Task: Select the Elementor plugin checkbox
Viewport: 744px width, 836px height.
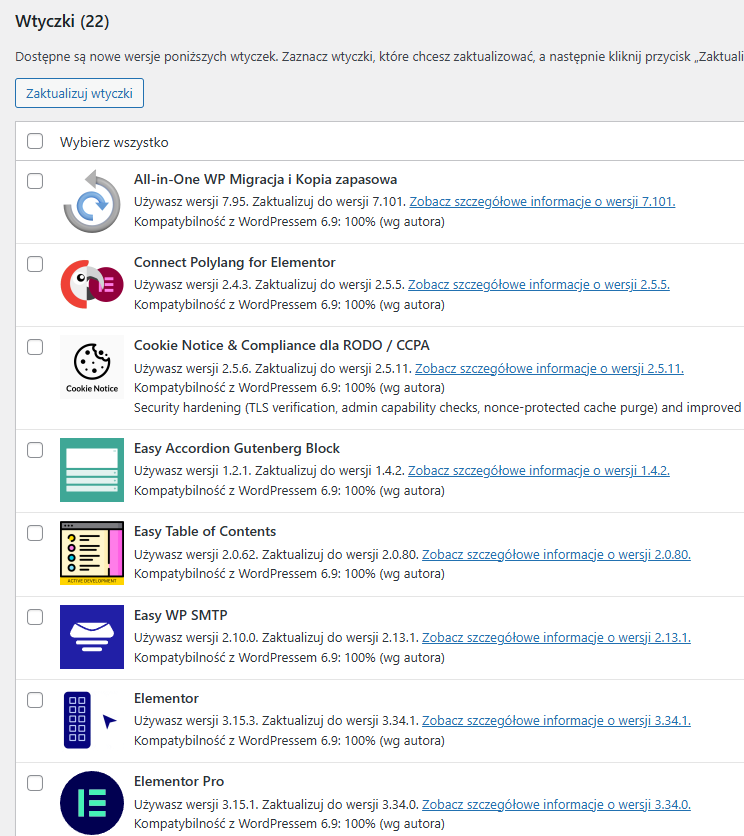Action: tap(35, 700)
